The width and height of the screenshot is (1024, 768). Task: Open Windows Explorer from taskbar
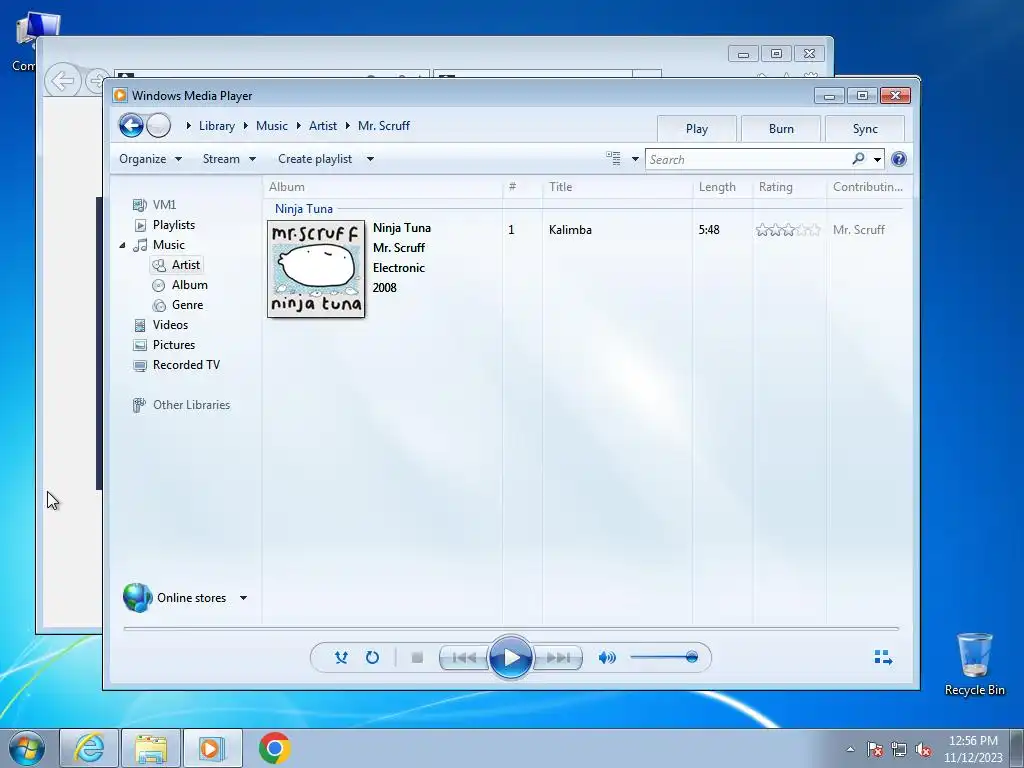tap(151, 748)
